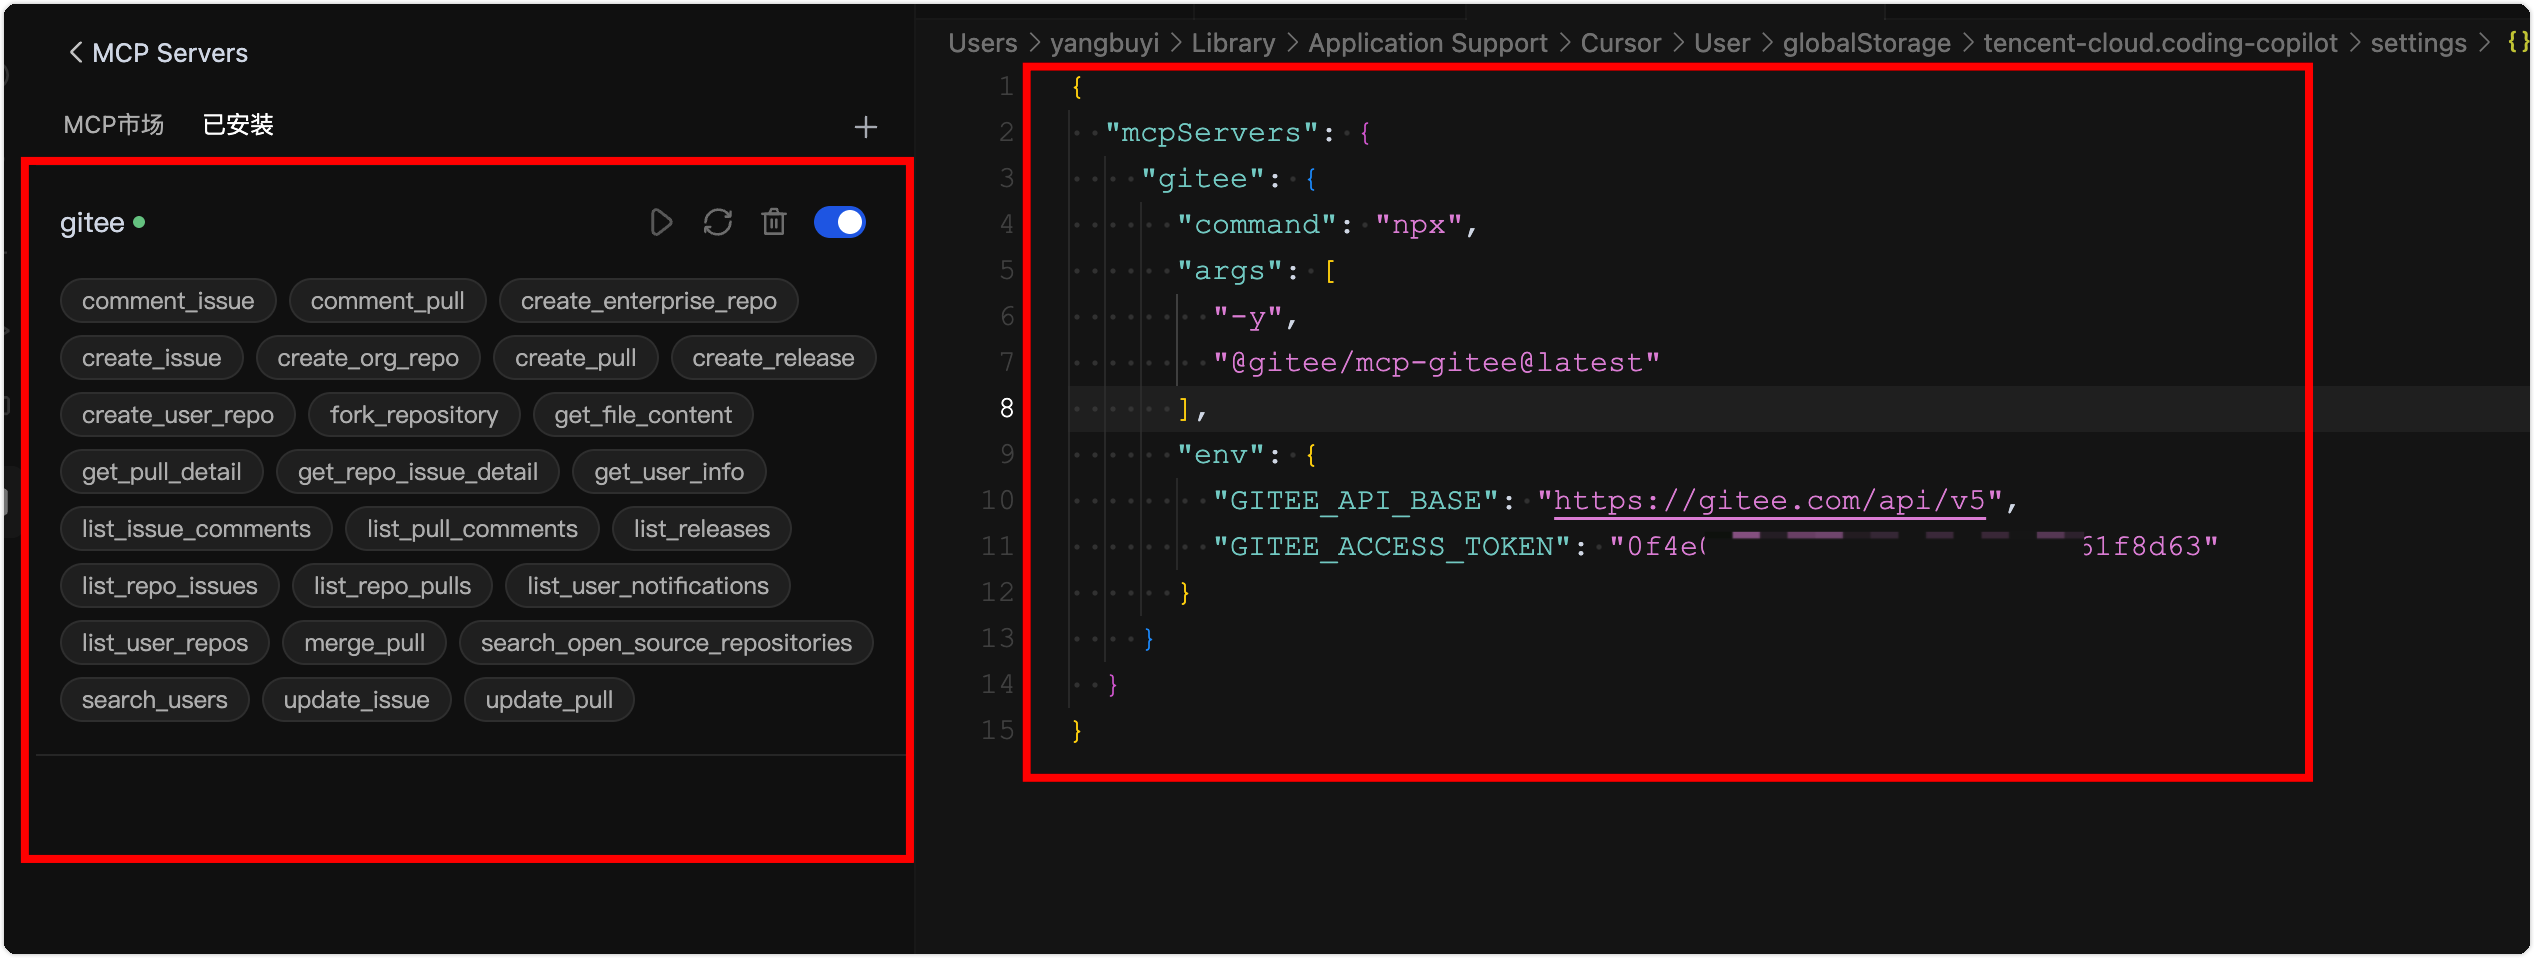Viewport: 2534px width, 958px height.
Task: Open the Cursor breadcrumb segment
Action: (x=1621, y=43)
